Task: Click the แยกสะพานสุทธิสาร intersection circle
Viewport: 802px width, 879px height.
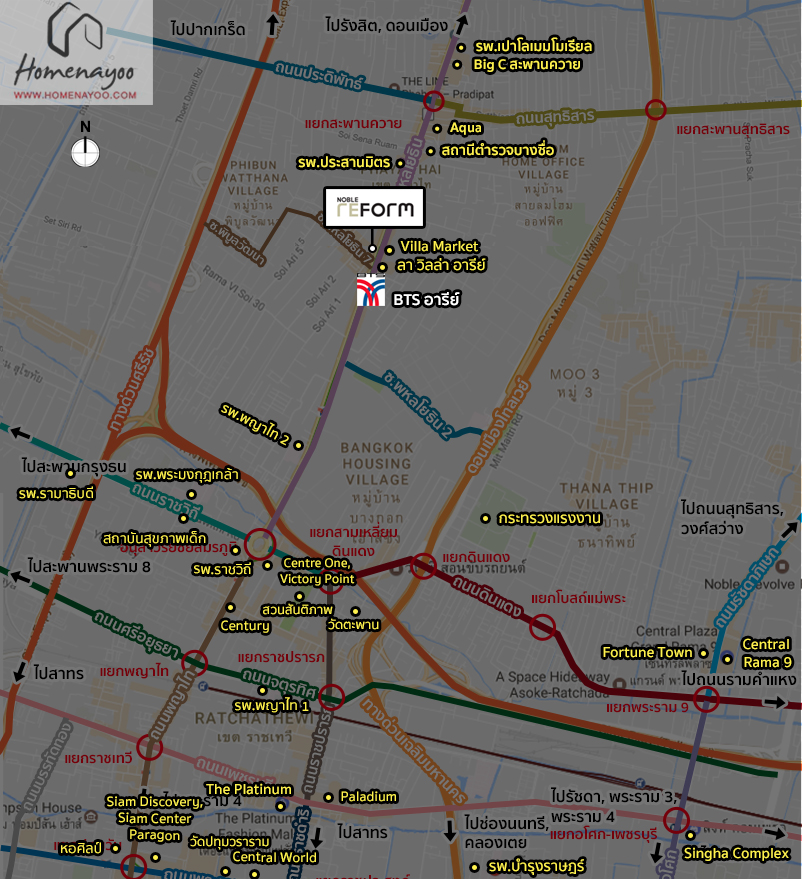Action: click(x=655, y=109)
